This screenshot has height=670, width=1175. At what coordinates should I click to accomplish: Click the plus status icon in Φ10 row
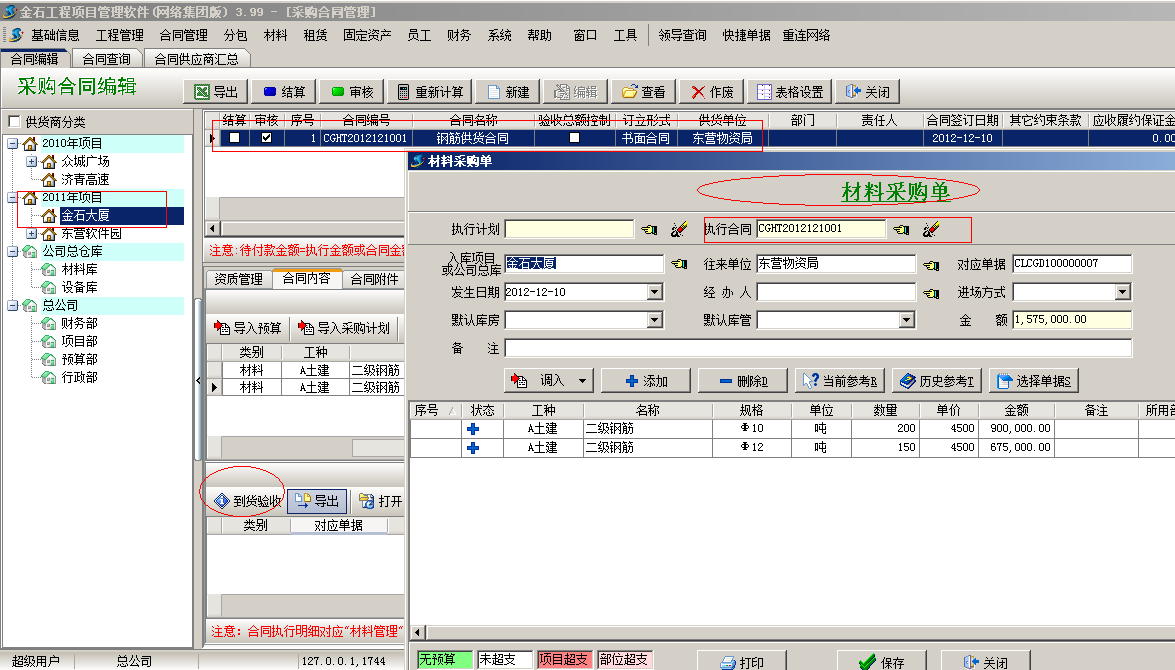[473, 429]
